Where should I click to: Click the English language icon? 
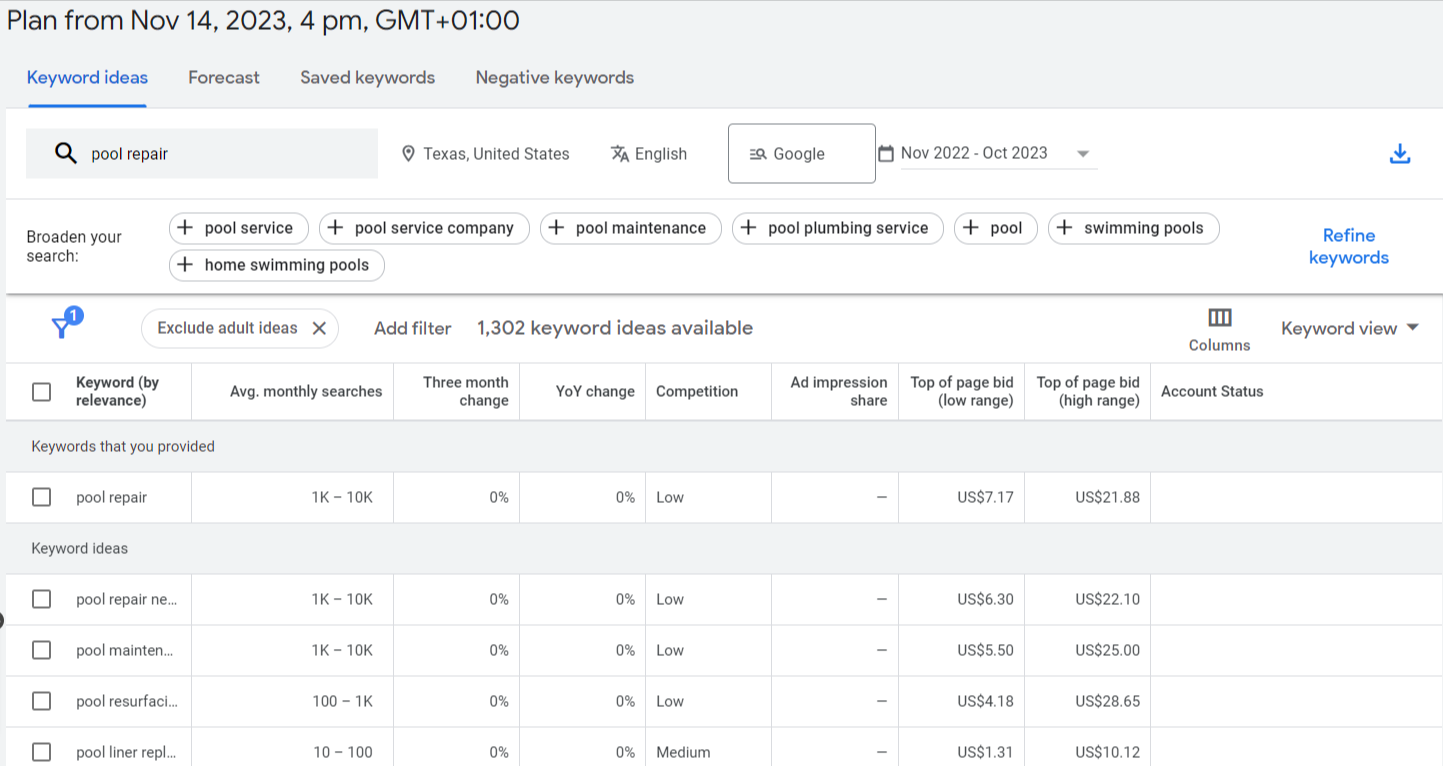(620, 154)
